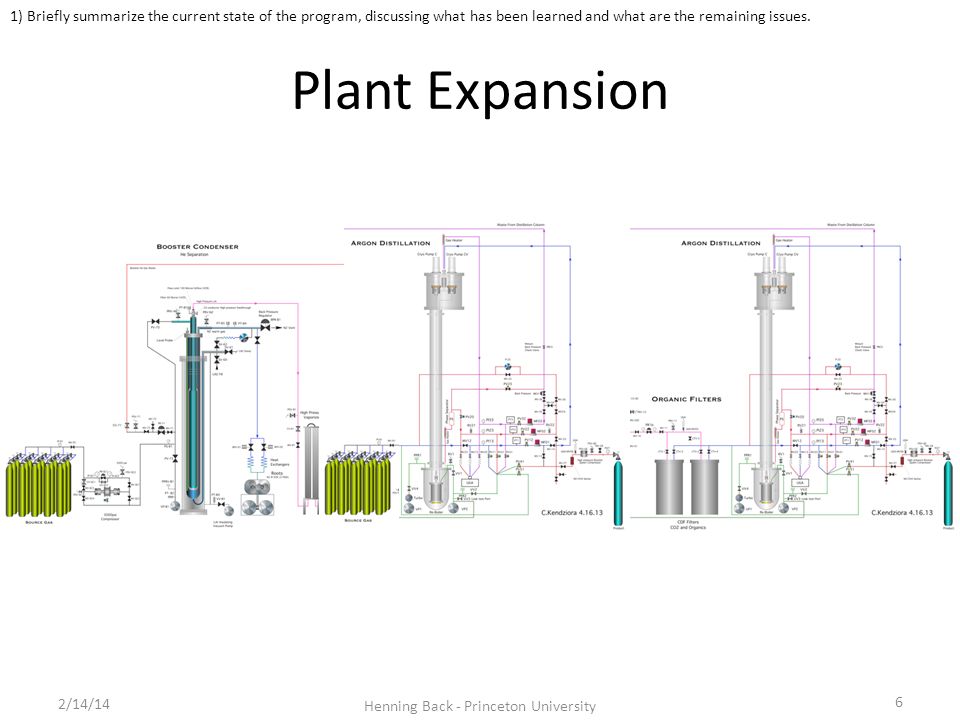The image size is (960, 720).
Task: Select the "Organic Filters" heading
Action: point(686,399)
